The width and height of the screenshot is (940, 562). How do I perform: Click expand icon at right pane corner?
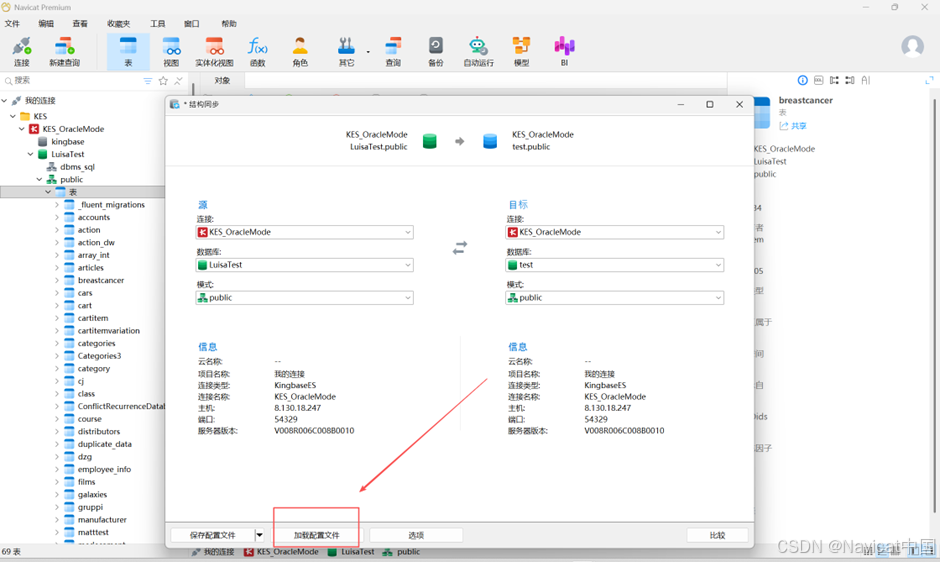tap(929, 80)
